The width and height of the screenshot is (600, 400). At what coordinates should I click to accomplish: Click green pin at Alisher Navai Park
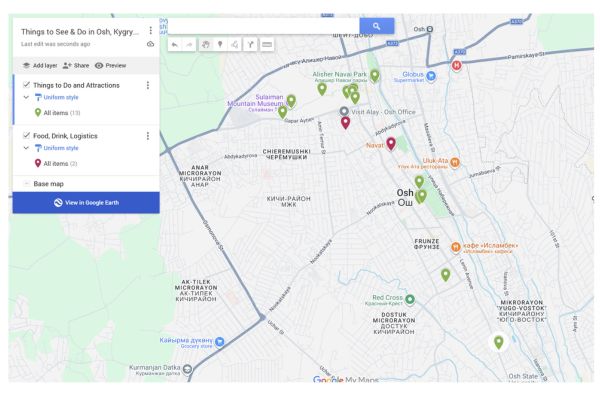(375, 76)
